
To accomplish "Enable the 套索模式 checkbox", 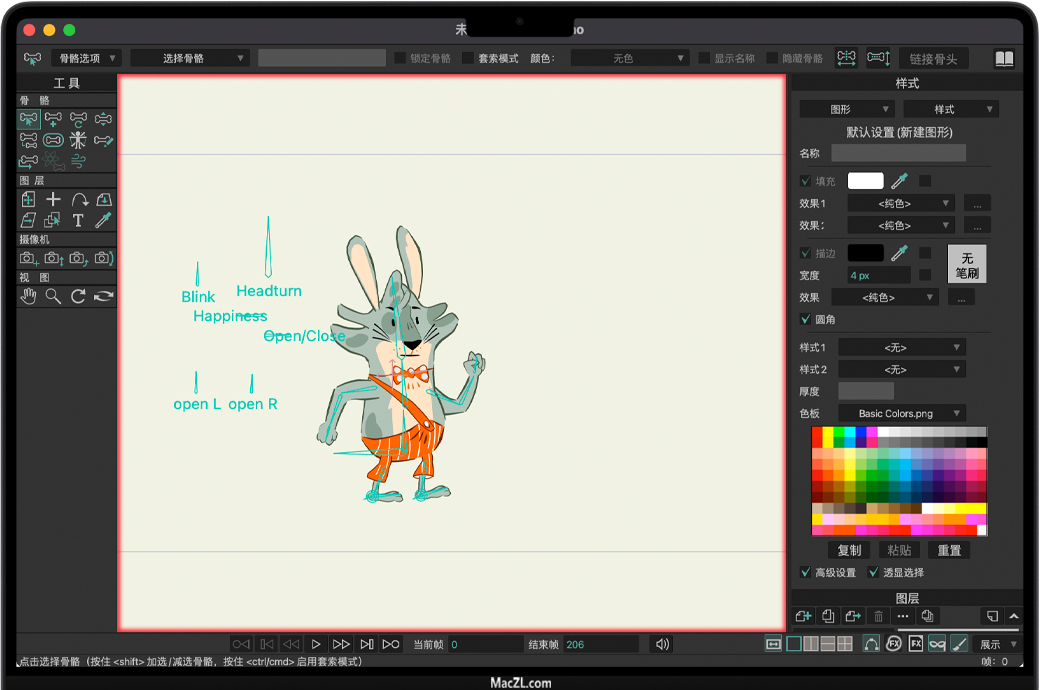I will (x=468, y=58).
